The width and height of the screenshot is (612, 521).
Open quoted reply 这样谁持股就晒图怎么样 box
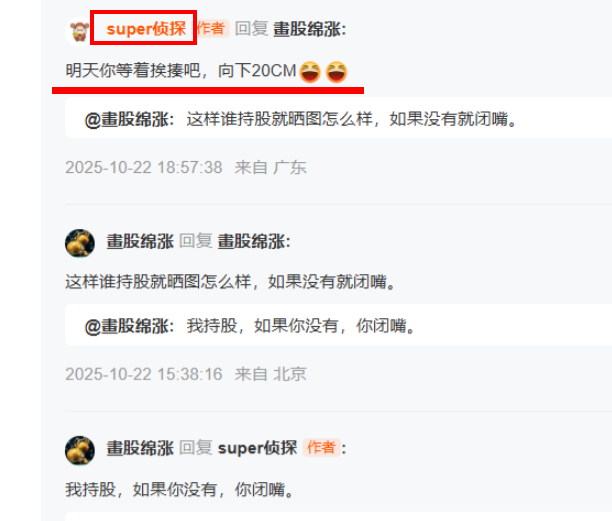[x=338, y=119]
